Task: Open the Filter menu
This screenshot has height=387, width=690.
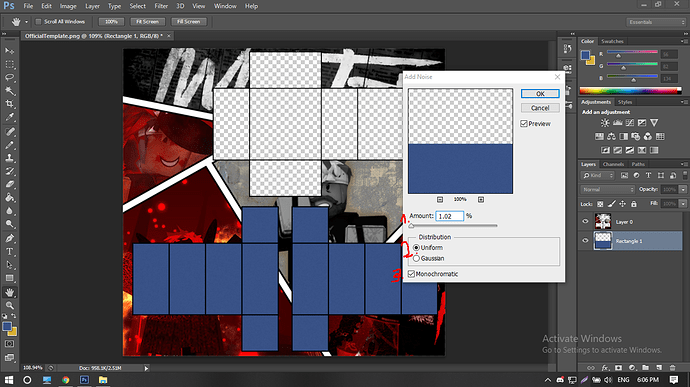Action: click(x=161, y=6)
